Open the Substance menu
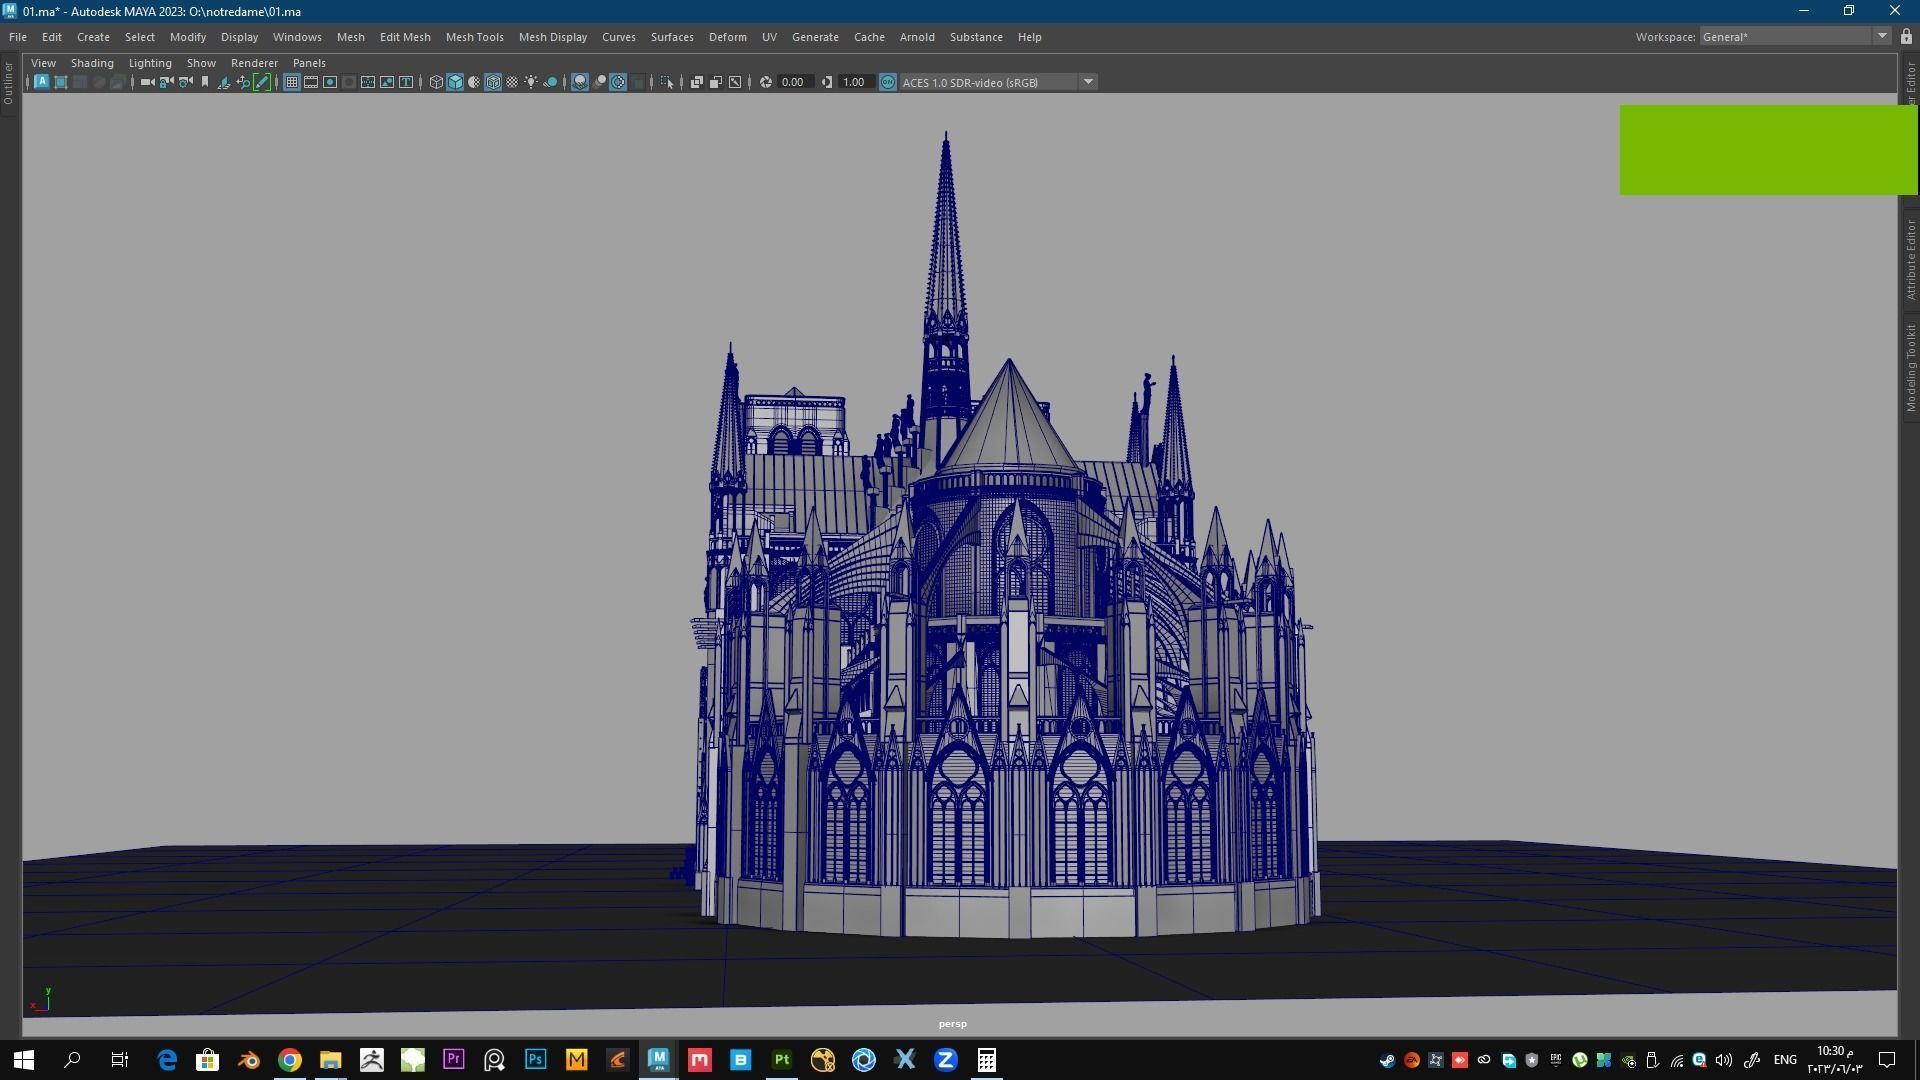Image resolution: width=1920 pixels, height=1080 pixels. 976,37
